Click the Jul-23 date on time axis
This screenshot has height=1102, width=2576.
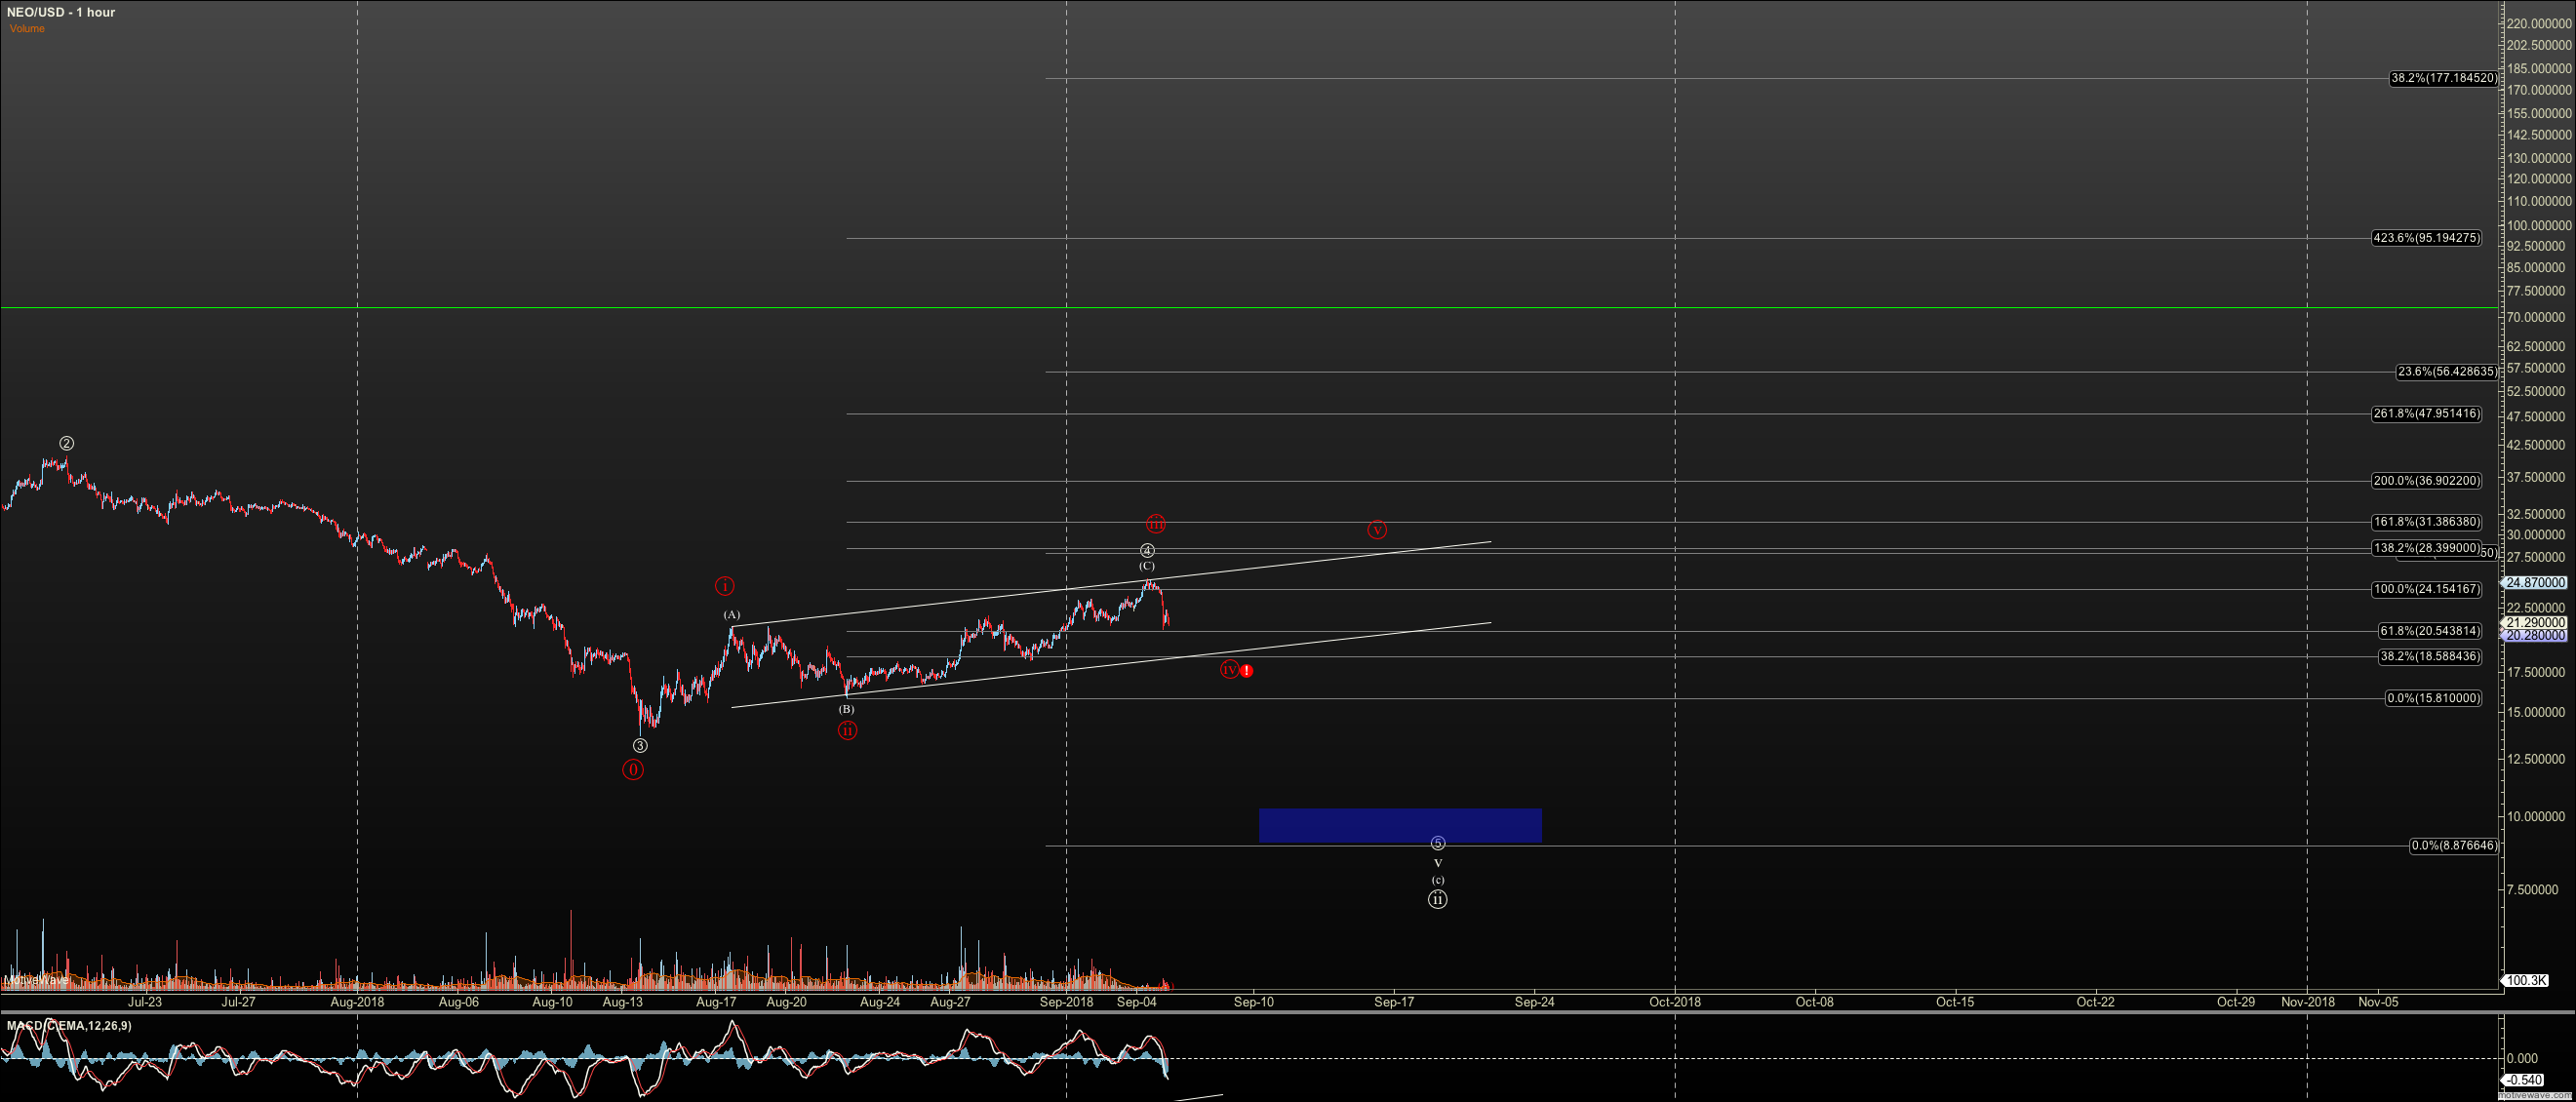pos(144,1002)
